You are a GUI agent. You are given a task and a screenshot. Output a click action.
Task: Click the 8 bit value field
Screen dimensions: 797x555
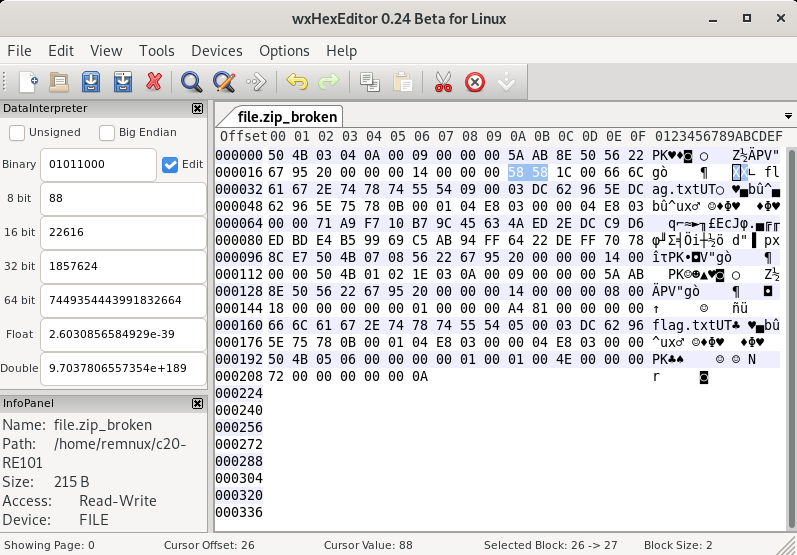pyautogui.click(x=123, y=198)
